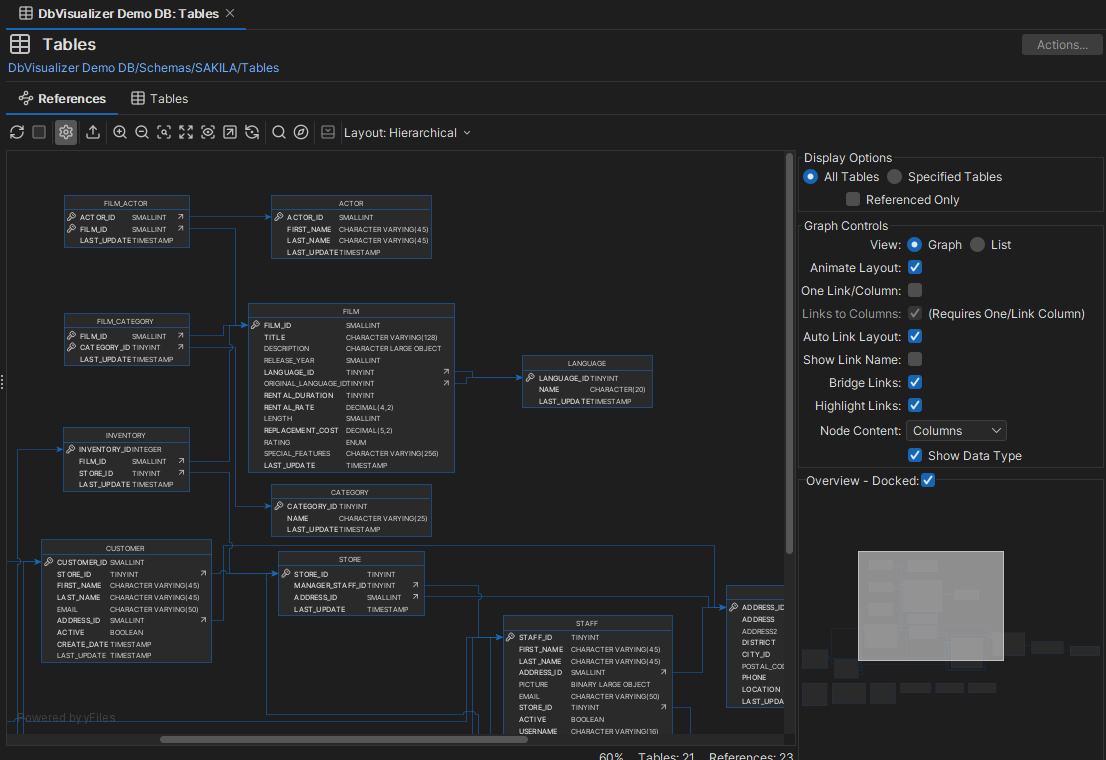Click the Actions... button
Image resolution: width=1106 pixels, height=760 pixels.
click(x=1061, y=44)
